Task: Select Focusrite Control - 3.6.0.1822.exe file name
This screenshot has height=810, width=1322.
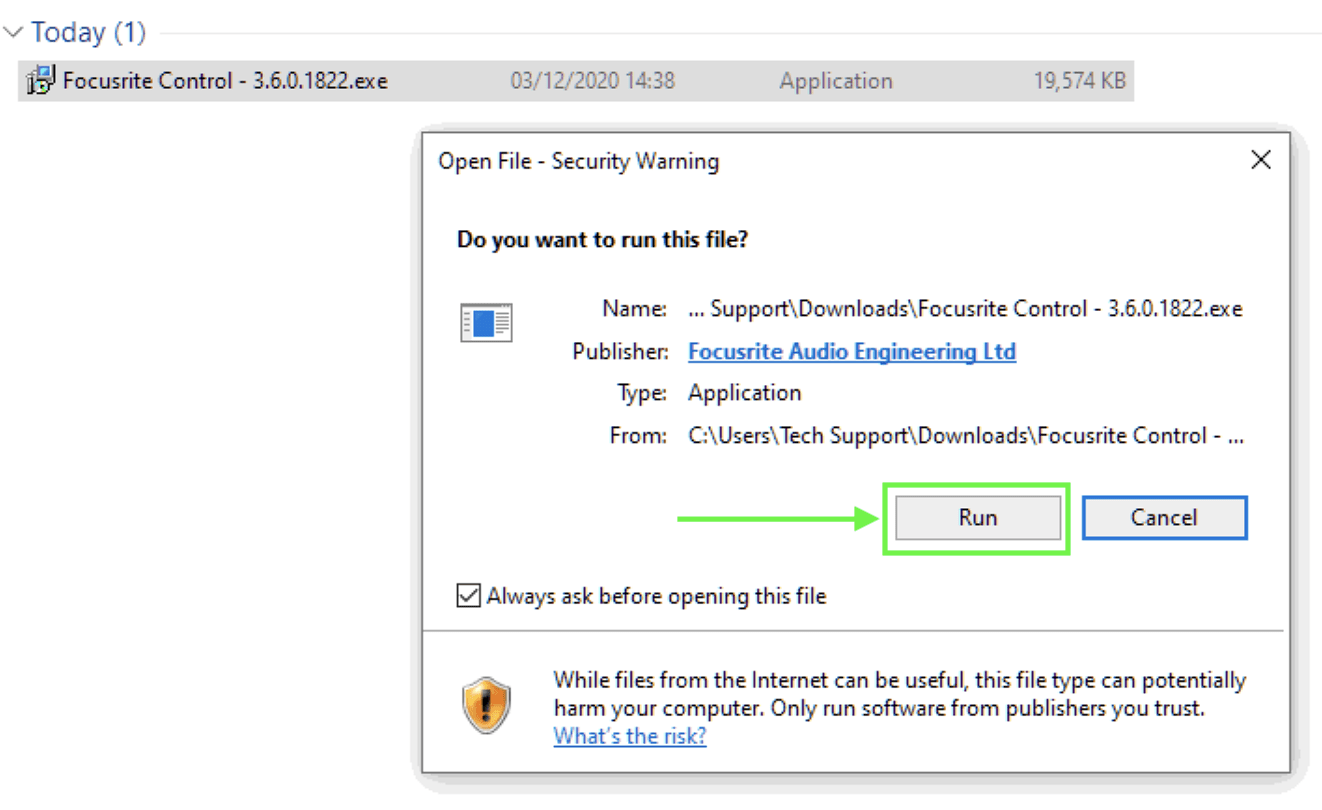Action: pyautogui.click(x=225, y=81)
